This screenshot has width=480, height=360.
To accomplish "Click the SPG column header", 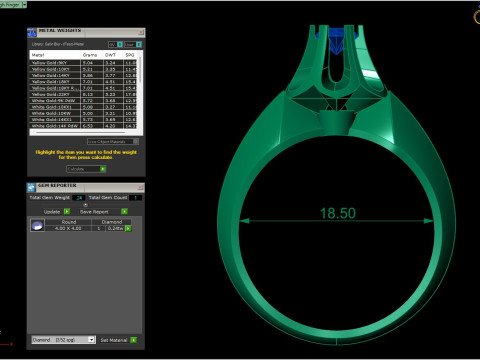I will click(130, 55).
